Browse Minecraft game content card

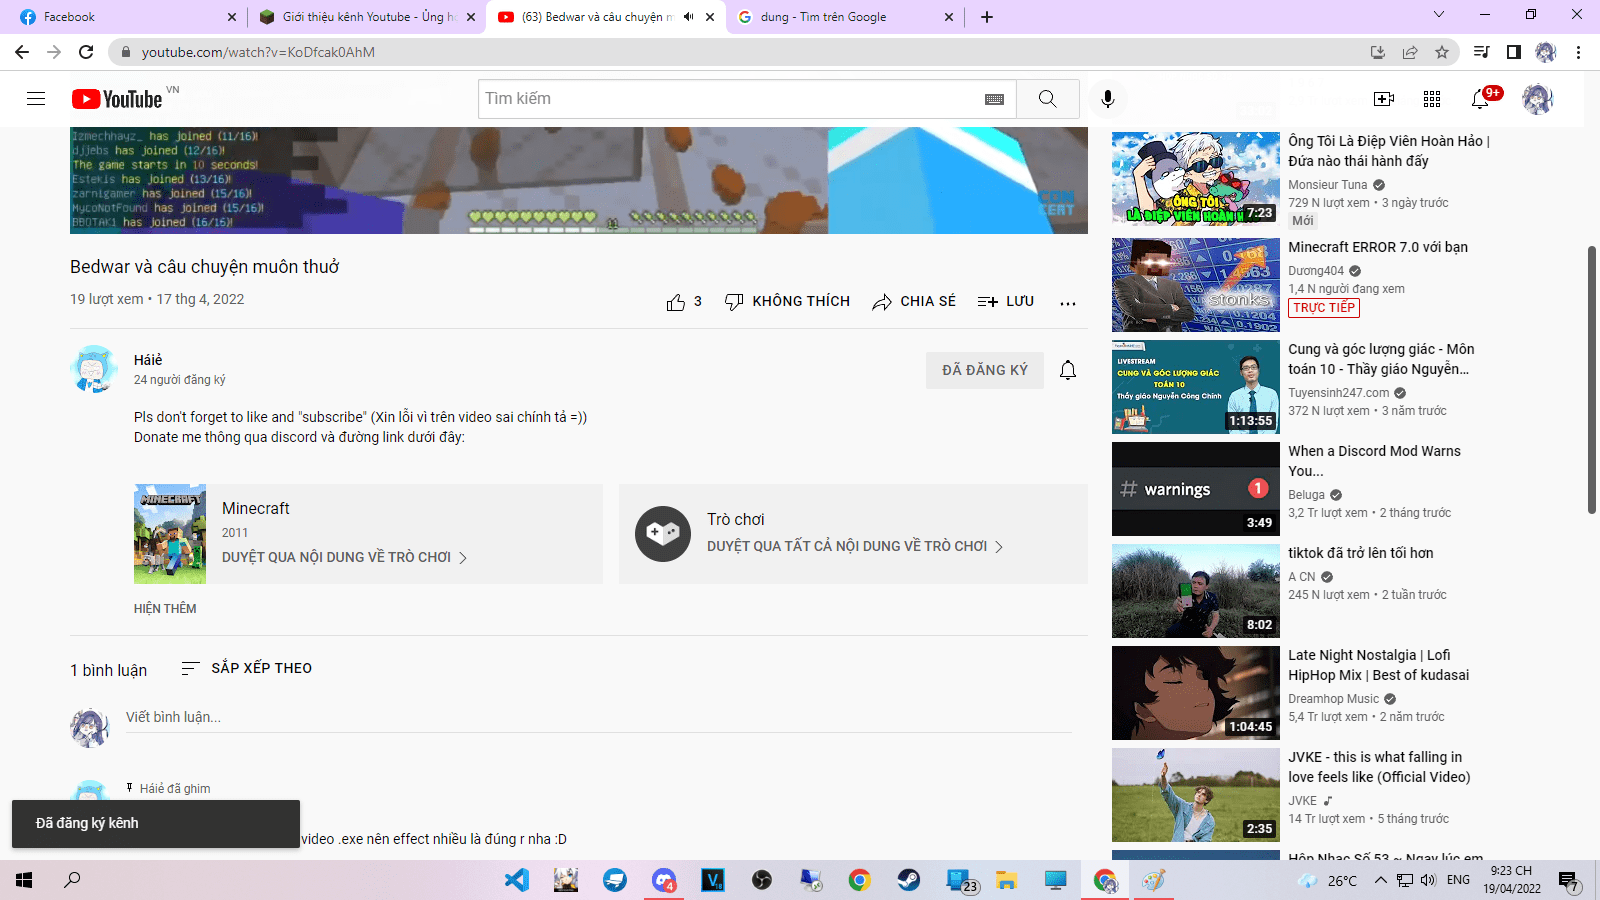point(368,534)
